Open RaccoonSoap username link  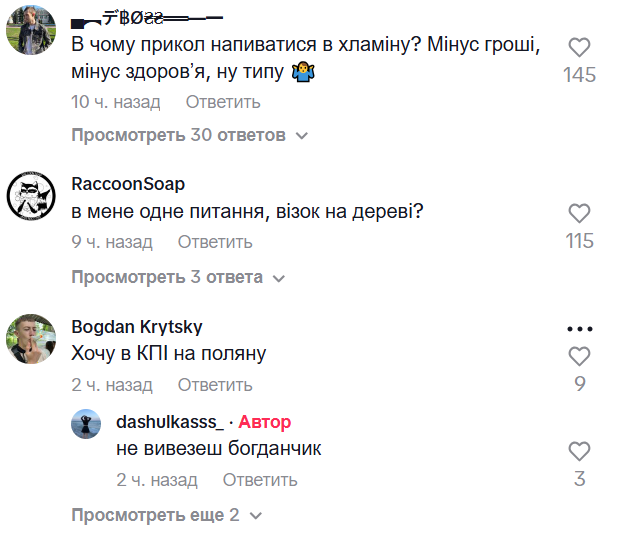[129, 184]
